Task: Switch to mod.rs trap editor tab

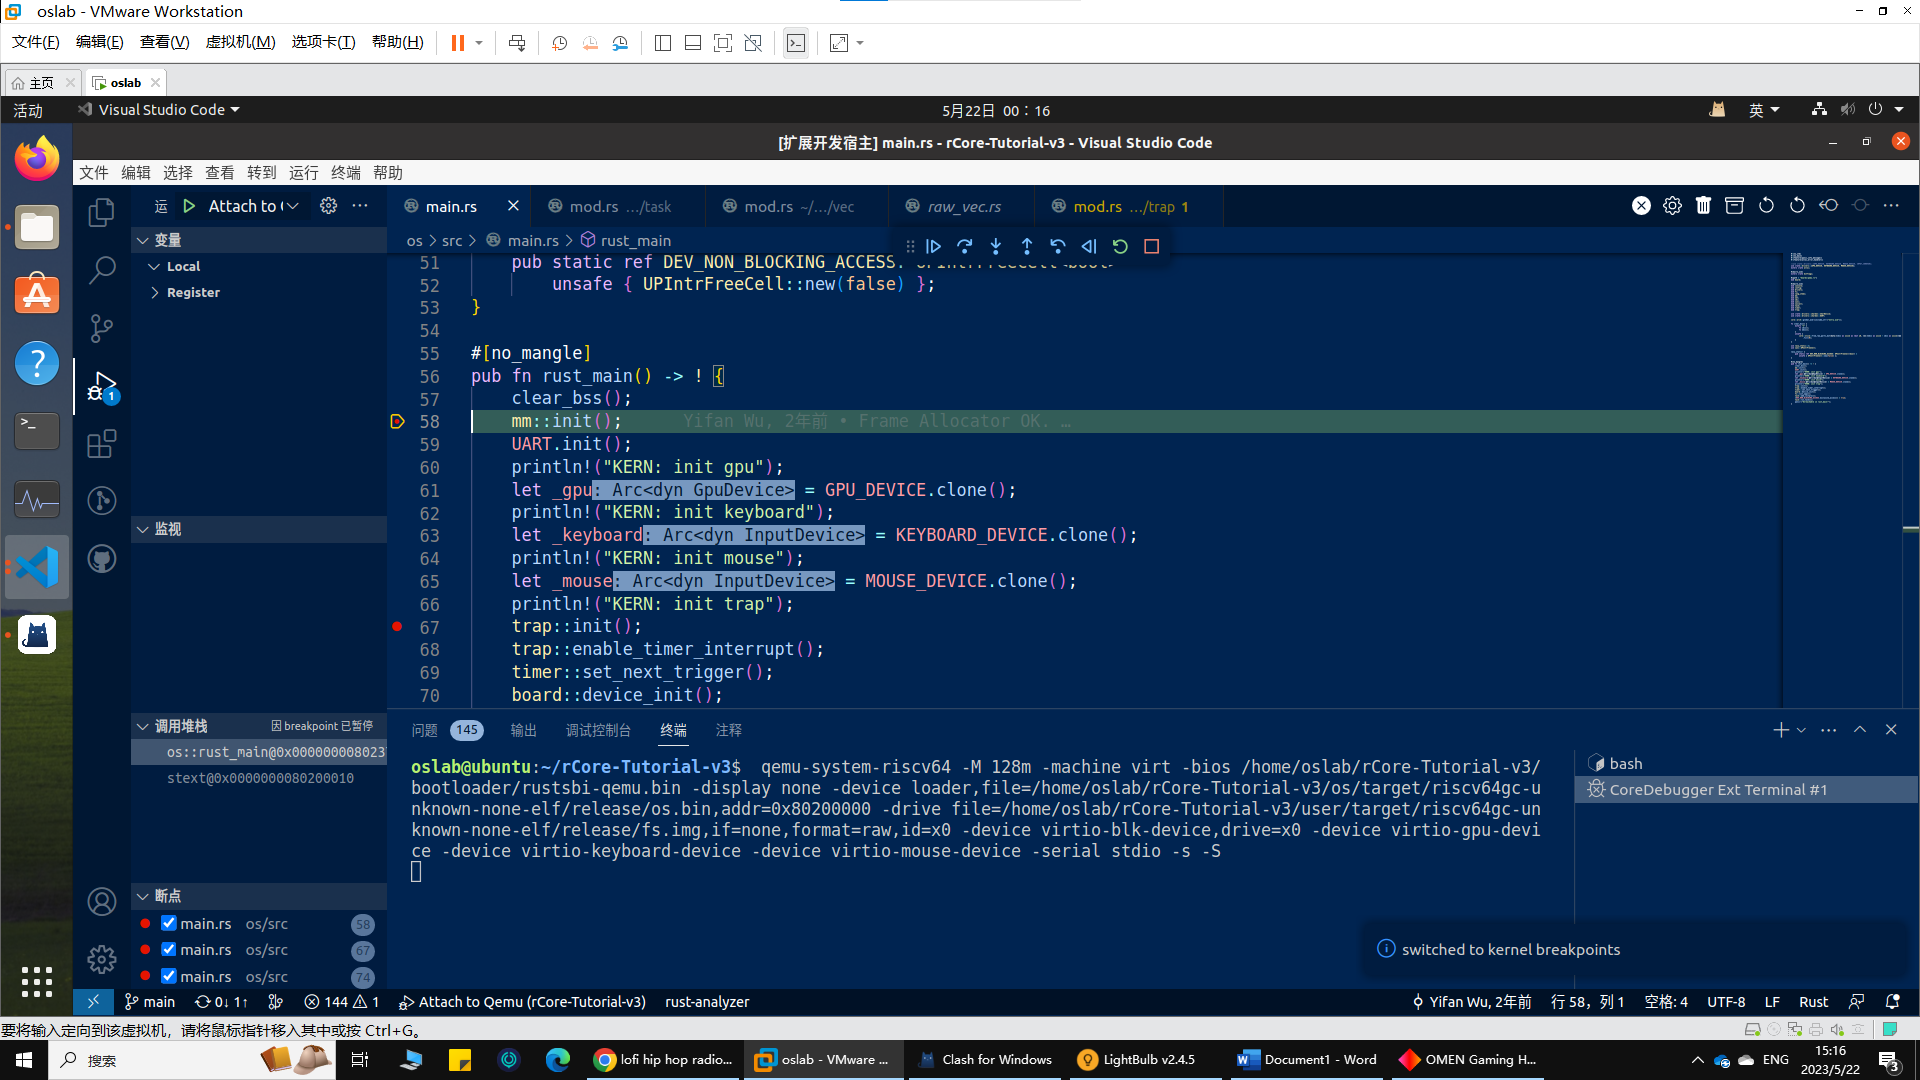Action: (x=1128, y=206)
